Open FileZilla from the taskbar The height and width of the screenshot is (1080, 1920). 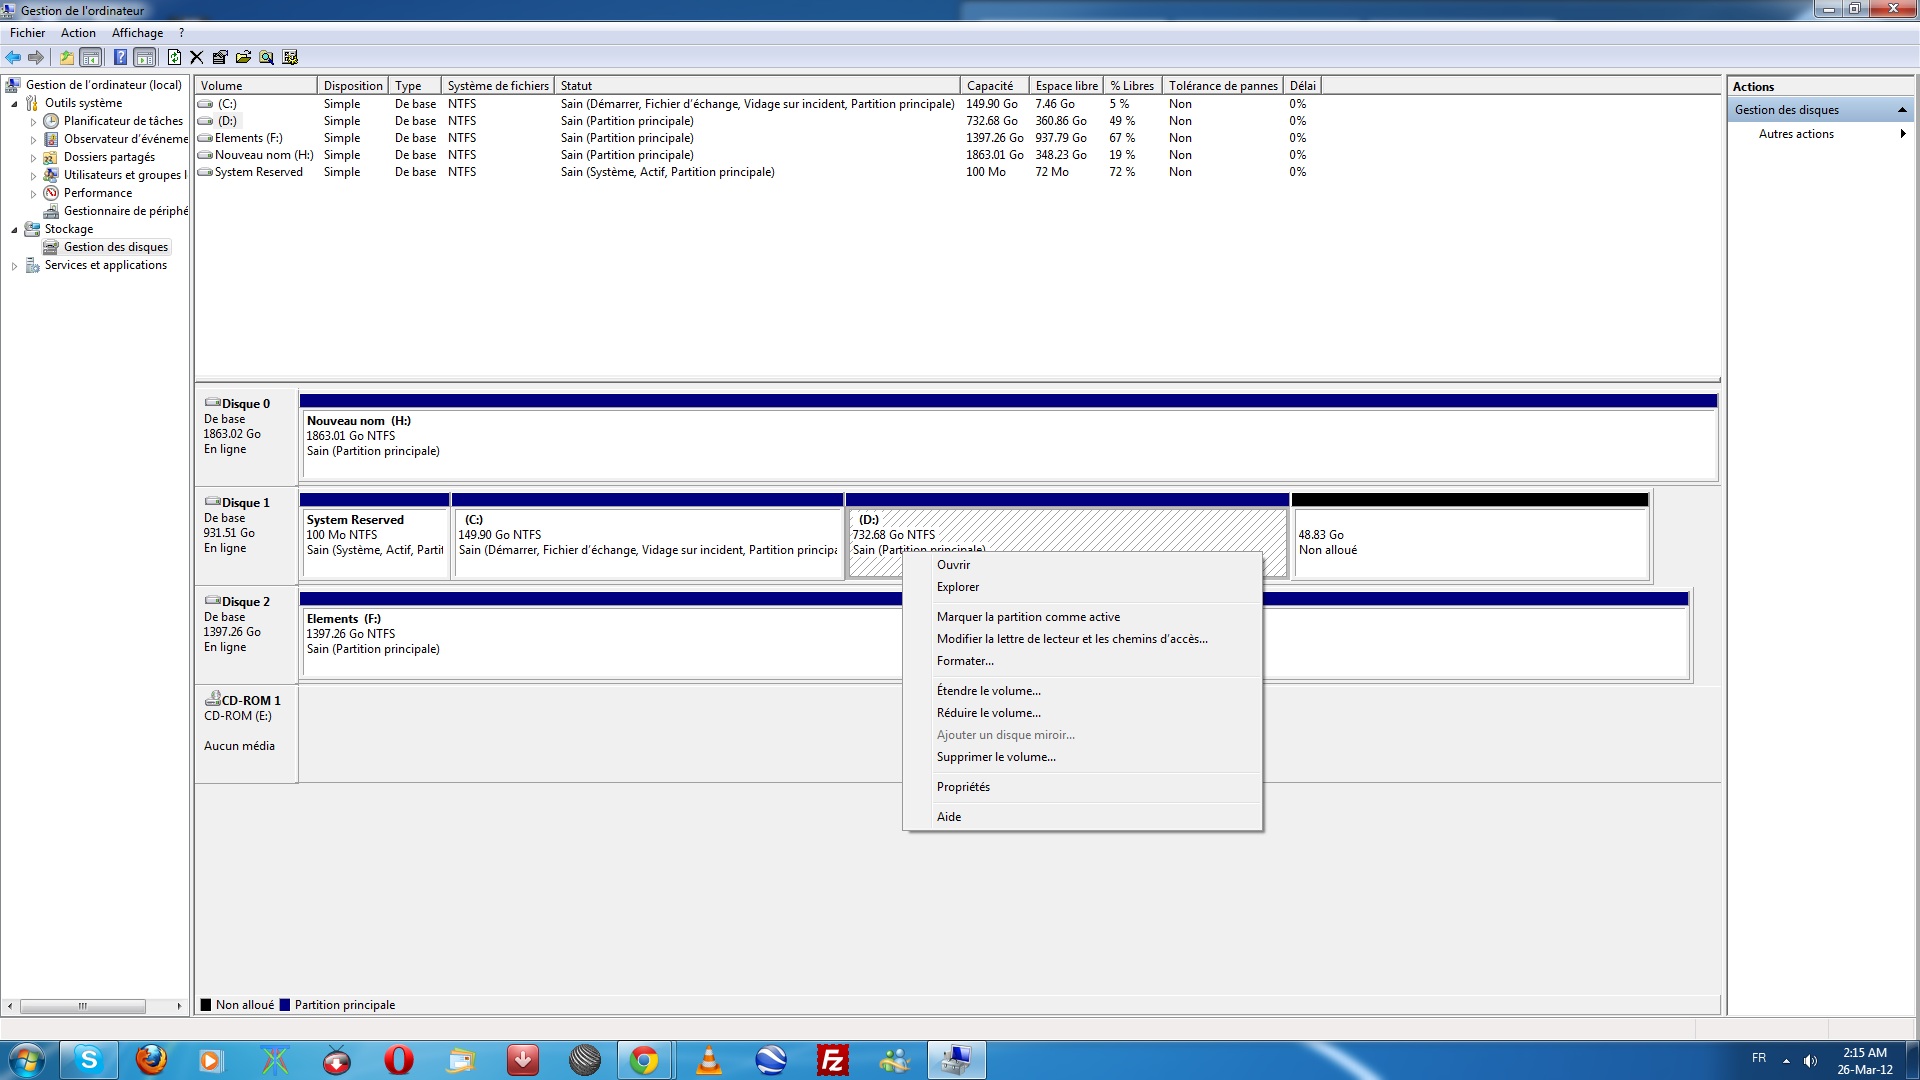tap(832, 1060)
